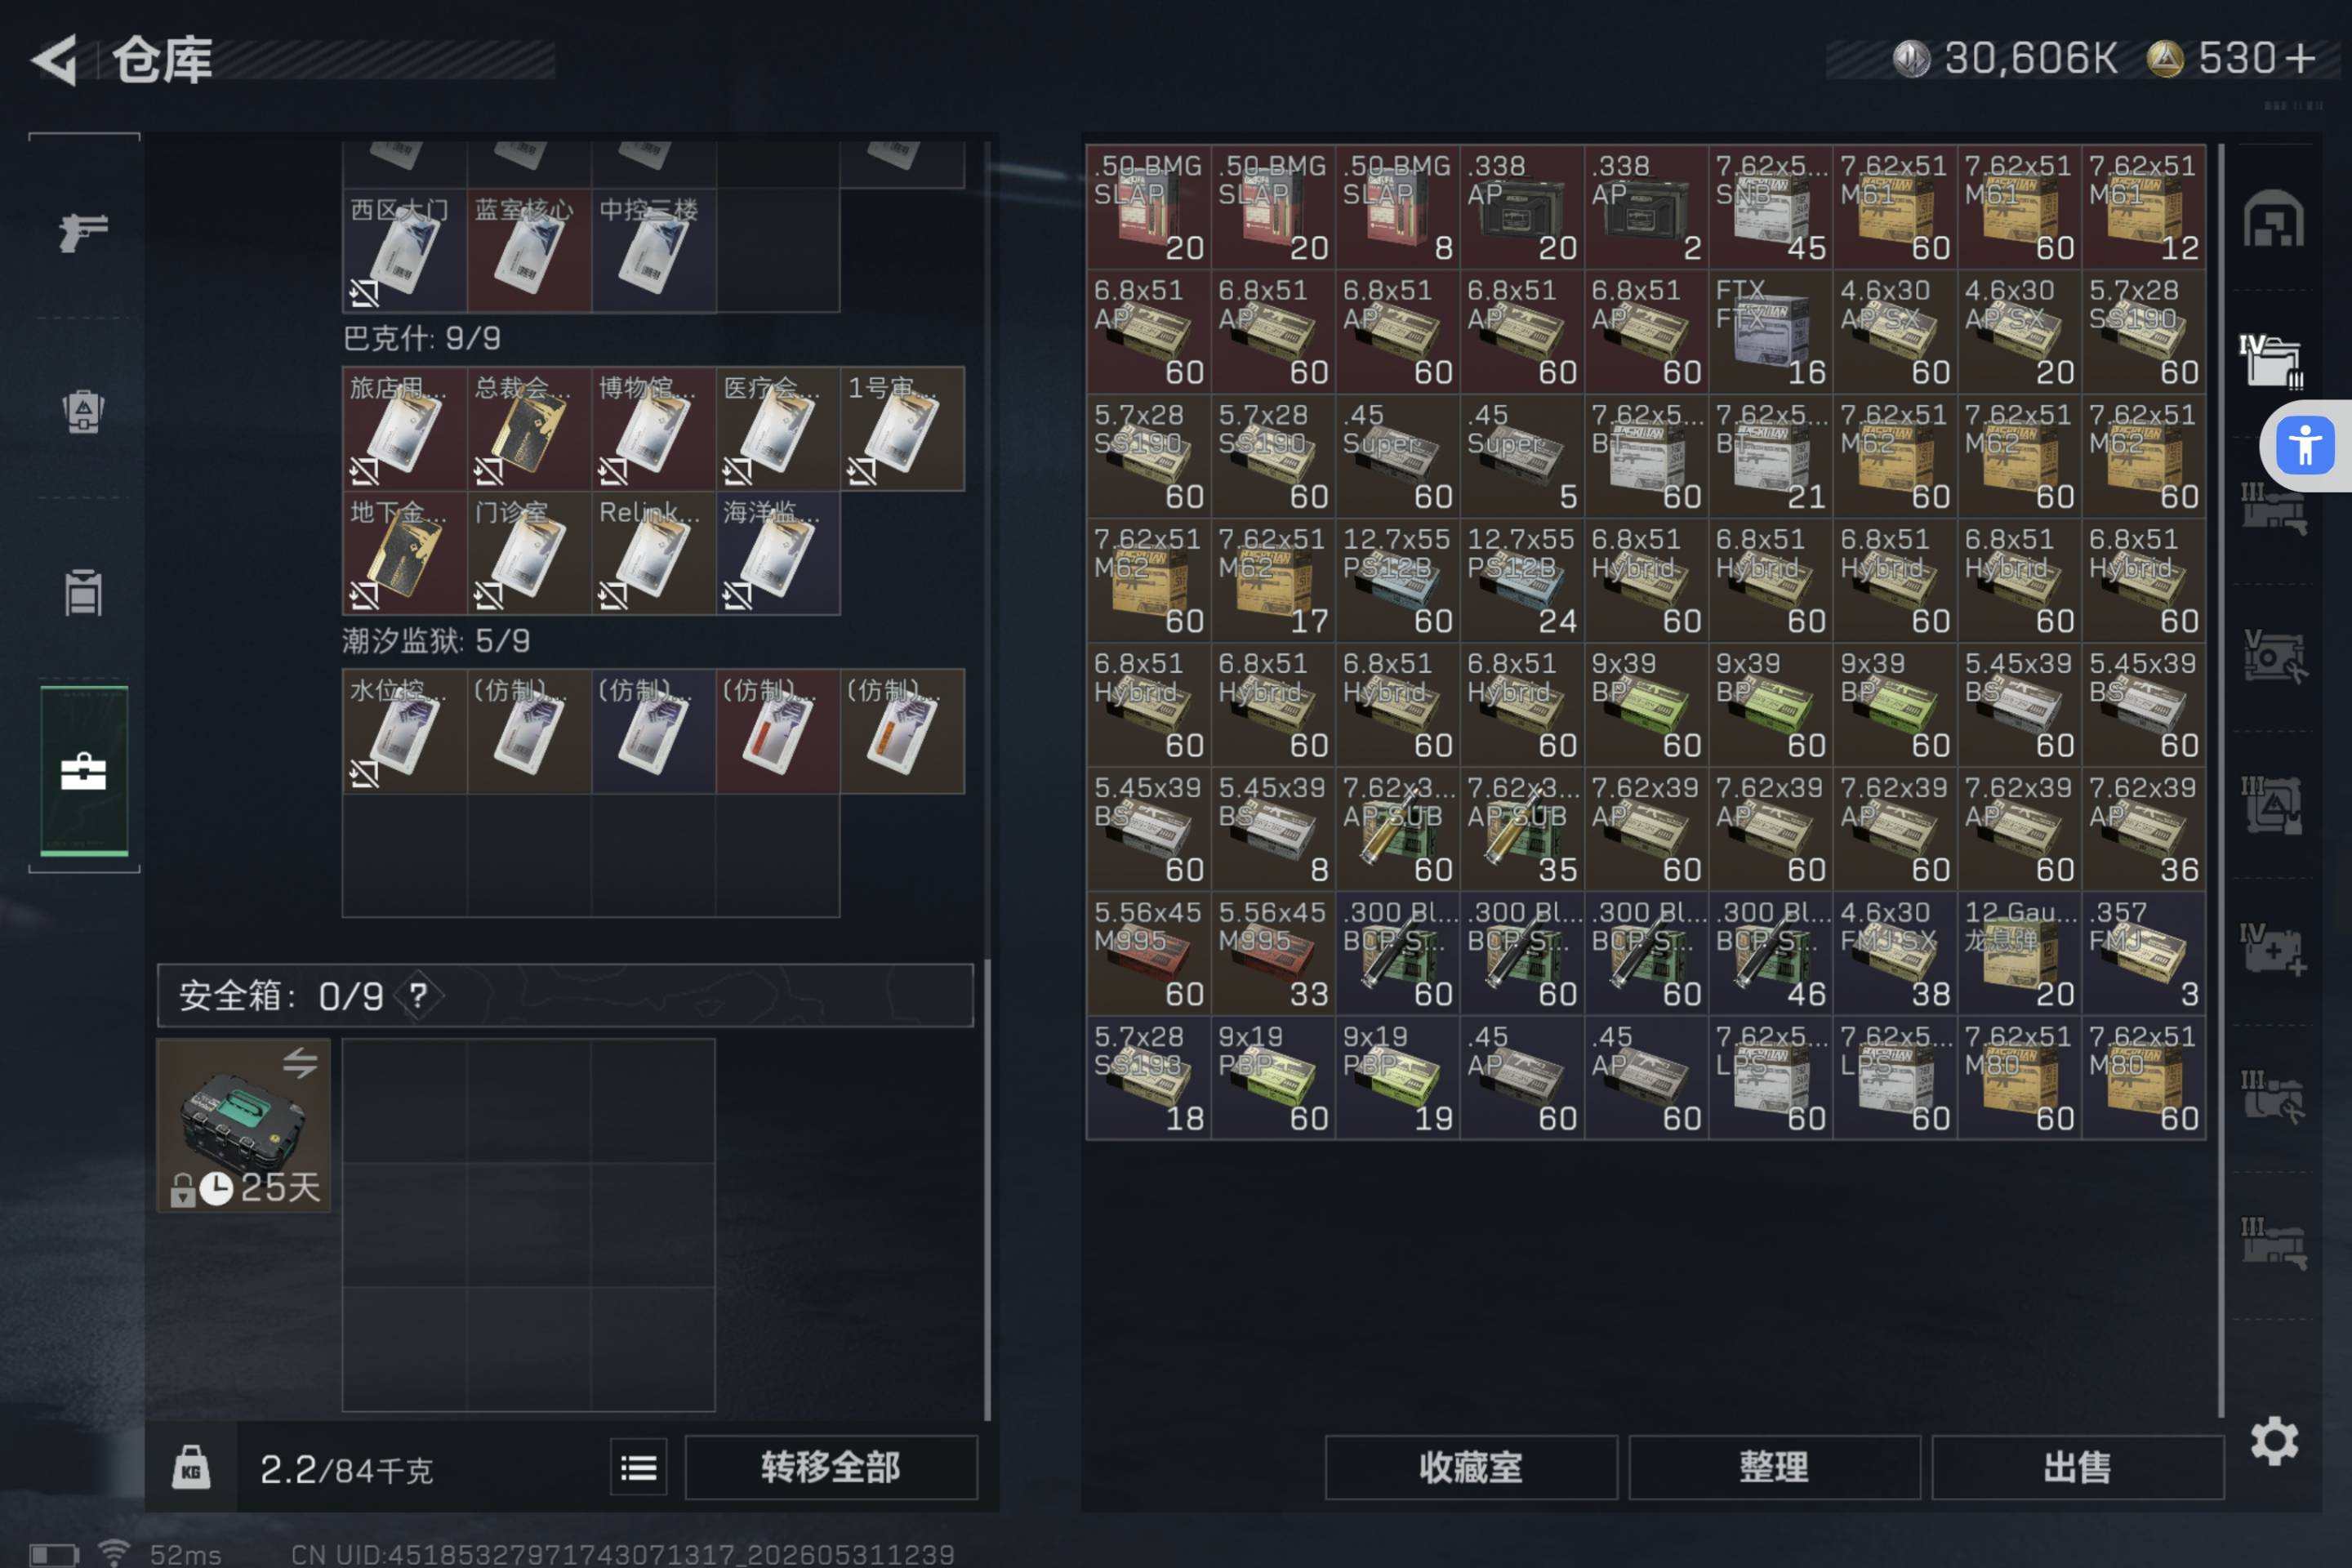Click the 安全箱: 0/9 header
The image size is (2352, 1568).
[565, 995]
